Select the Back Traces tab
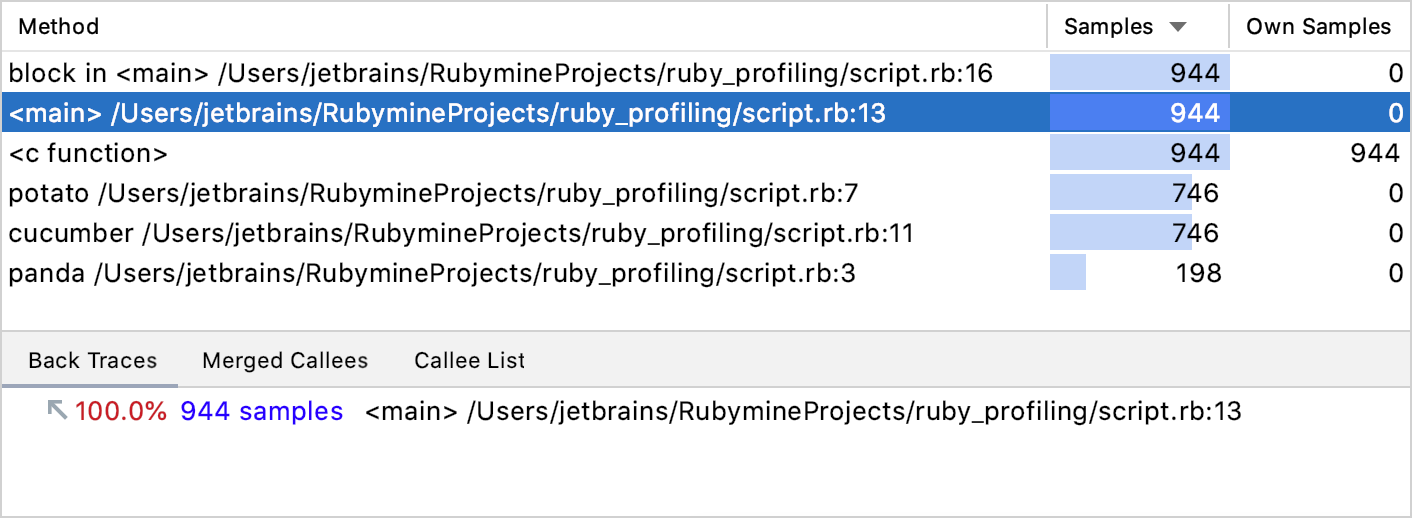This screenshot has width=1412, height=518. click(x=92, y=361)
